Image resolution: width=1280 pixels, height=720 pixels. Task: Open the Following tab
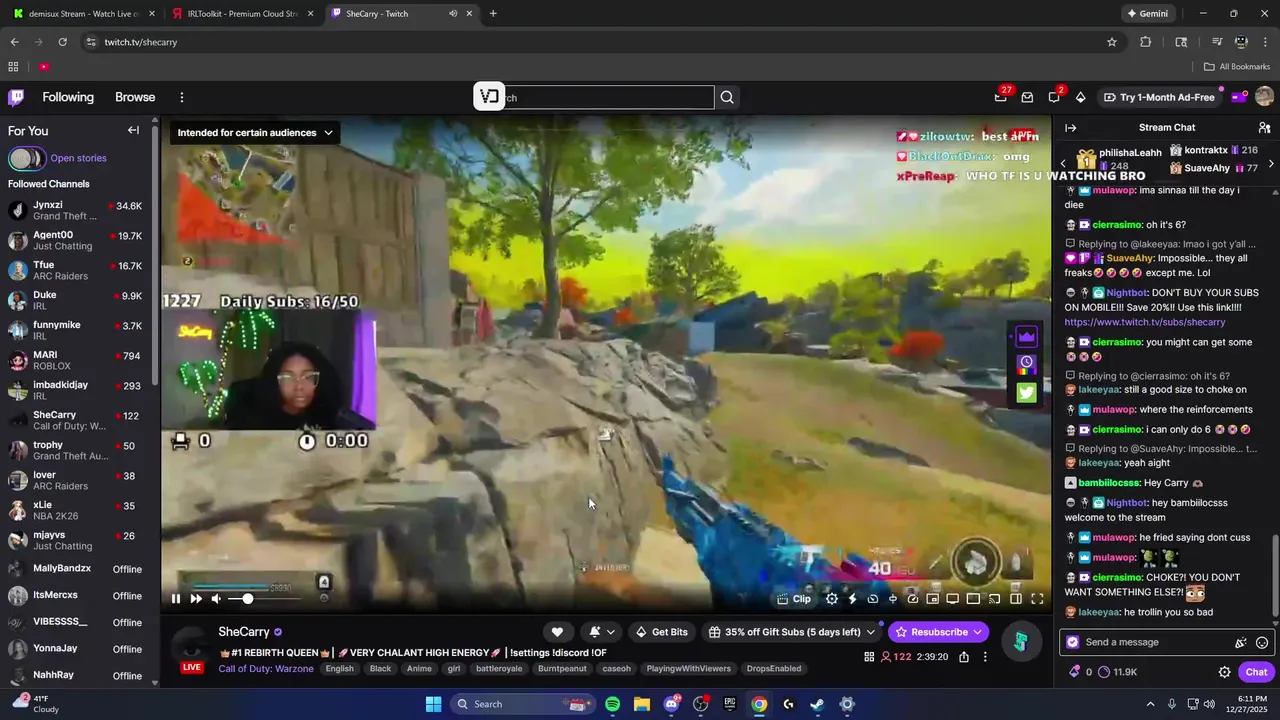pyautogui.click(x=68, y=97)
